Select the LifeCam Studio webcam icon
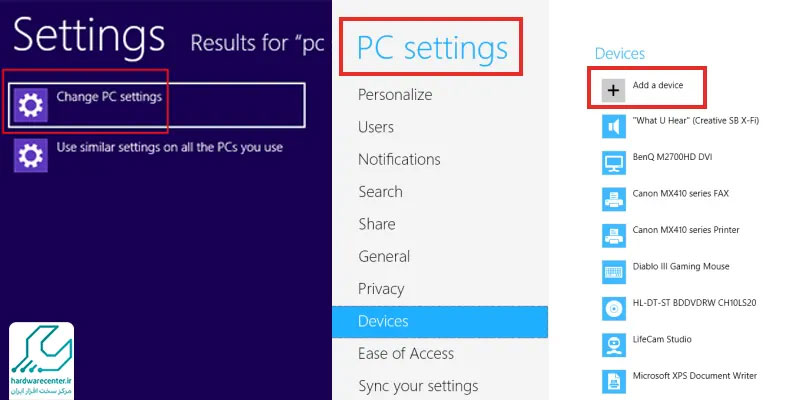This screenshot has width=800, height=400. coord(613,345)
